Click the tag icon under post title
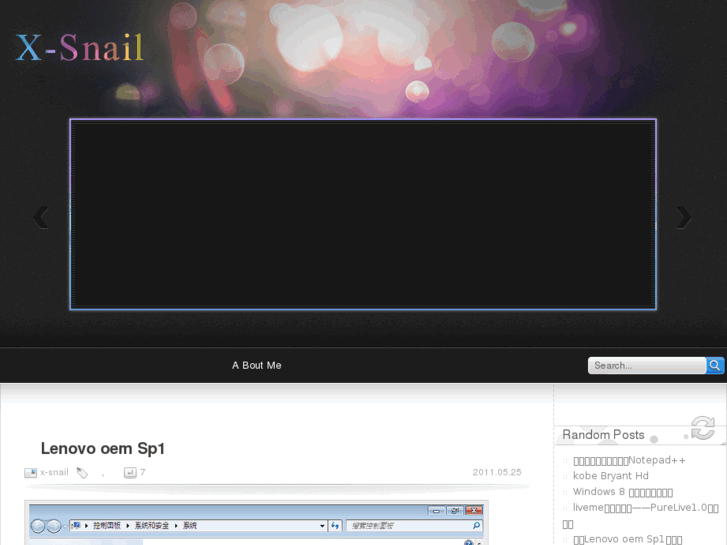The height and width of the screenshot is (545, 727). 82,473
